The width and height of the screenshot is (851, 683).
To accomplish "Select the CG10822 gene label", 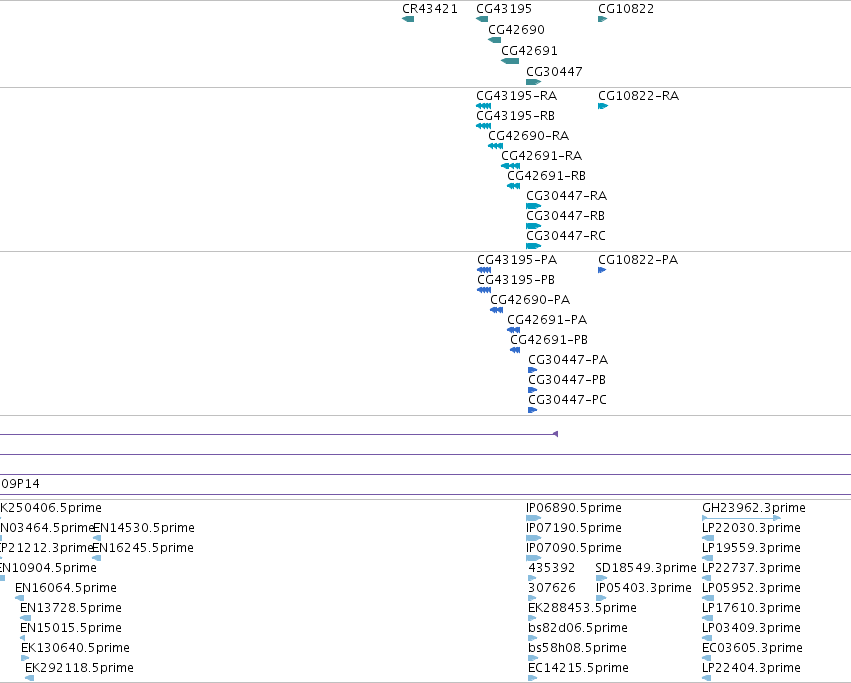I will [x=626, y=9].
